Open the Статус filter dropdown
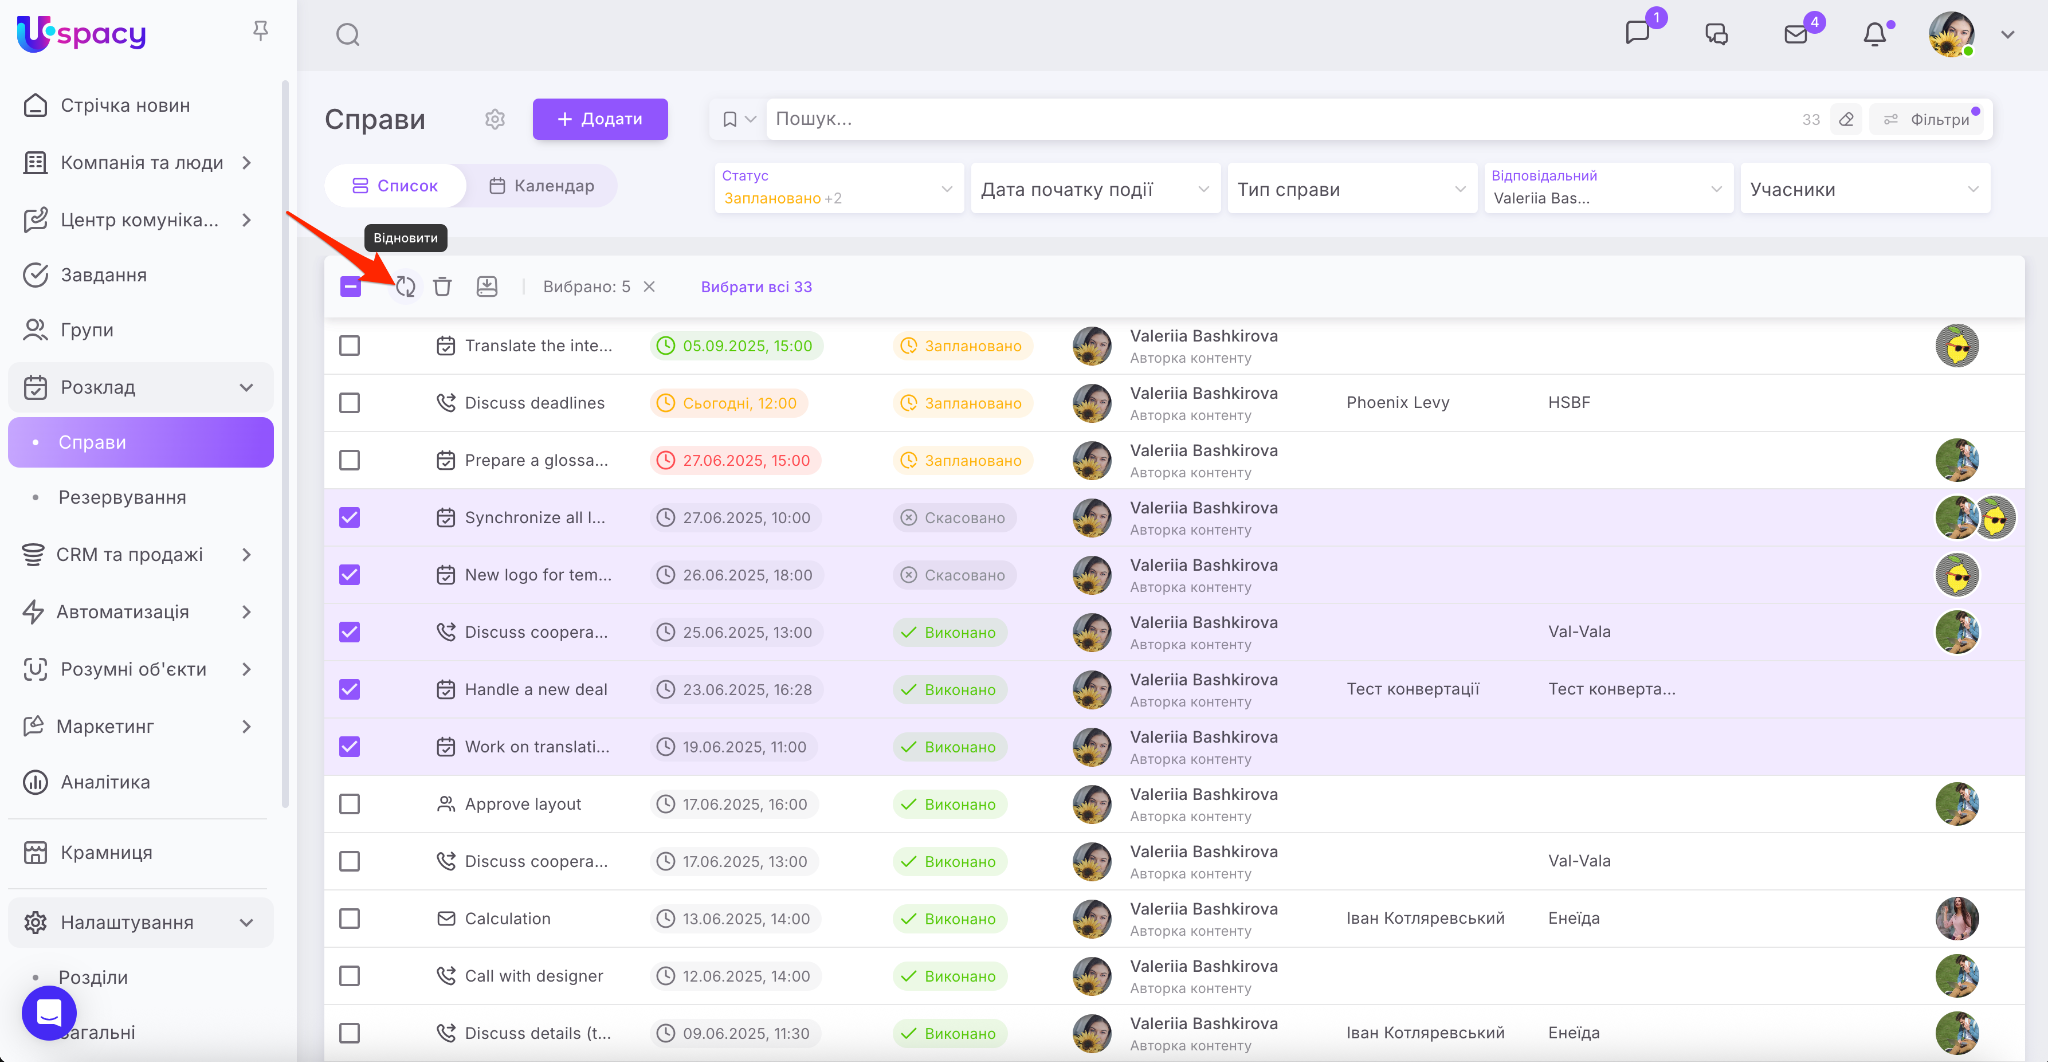This screenshot has width=2048, height=1062. 838,188
